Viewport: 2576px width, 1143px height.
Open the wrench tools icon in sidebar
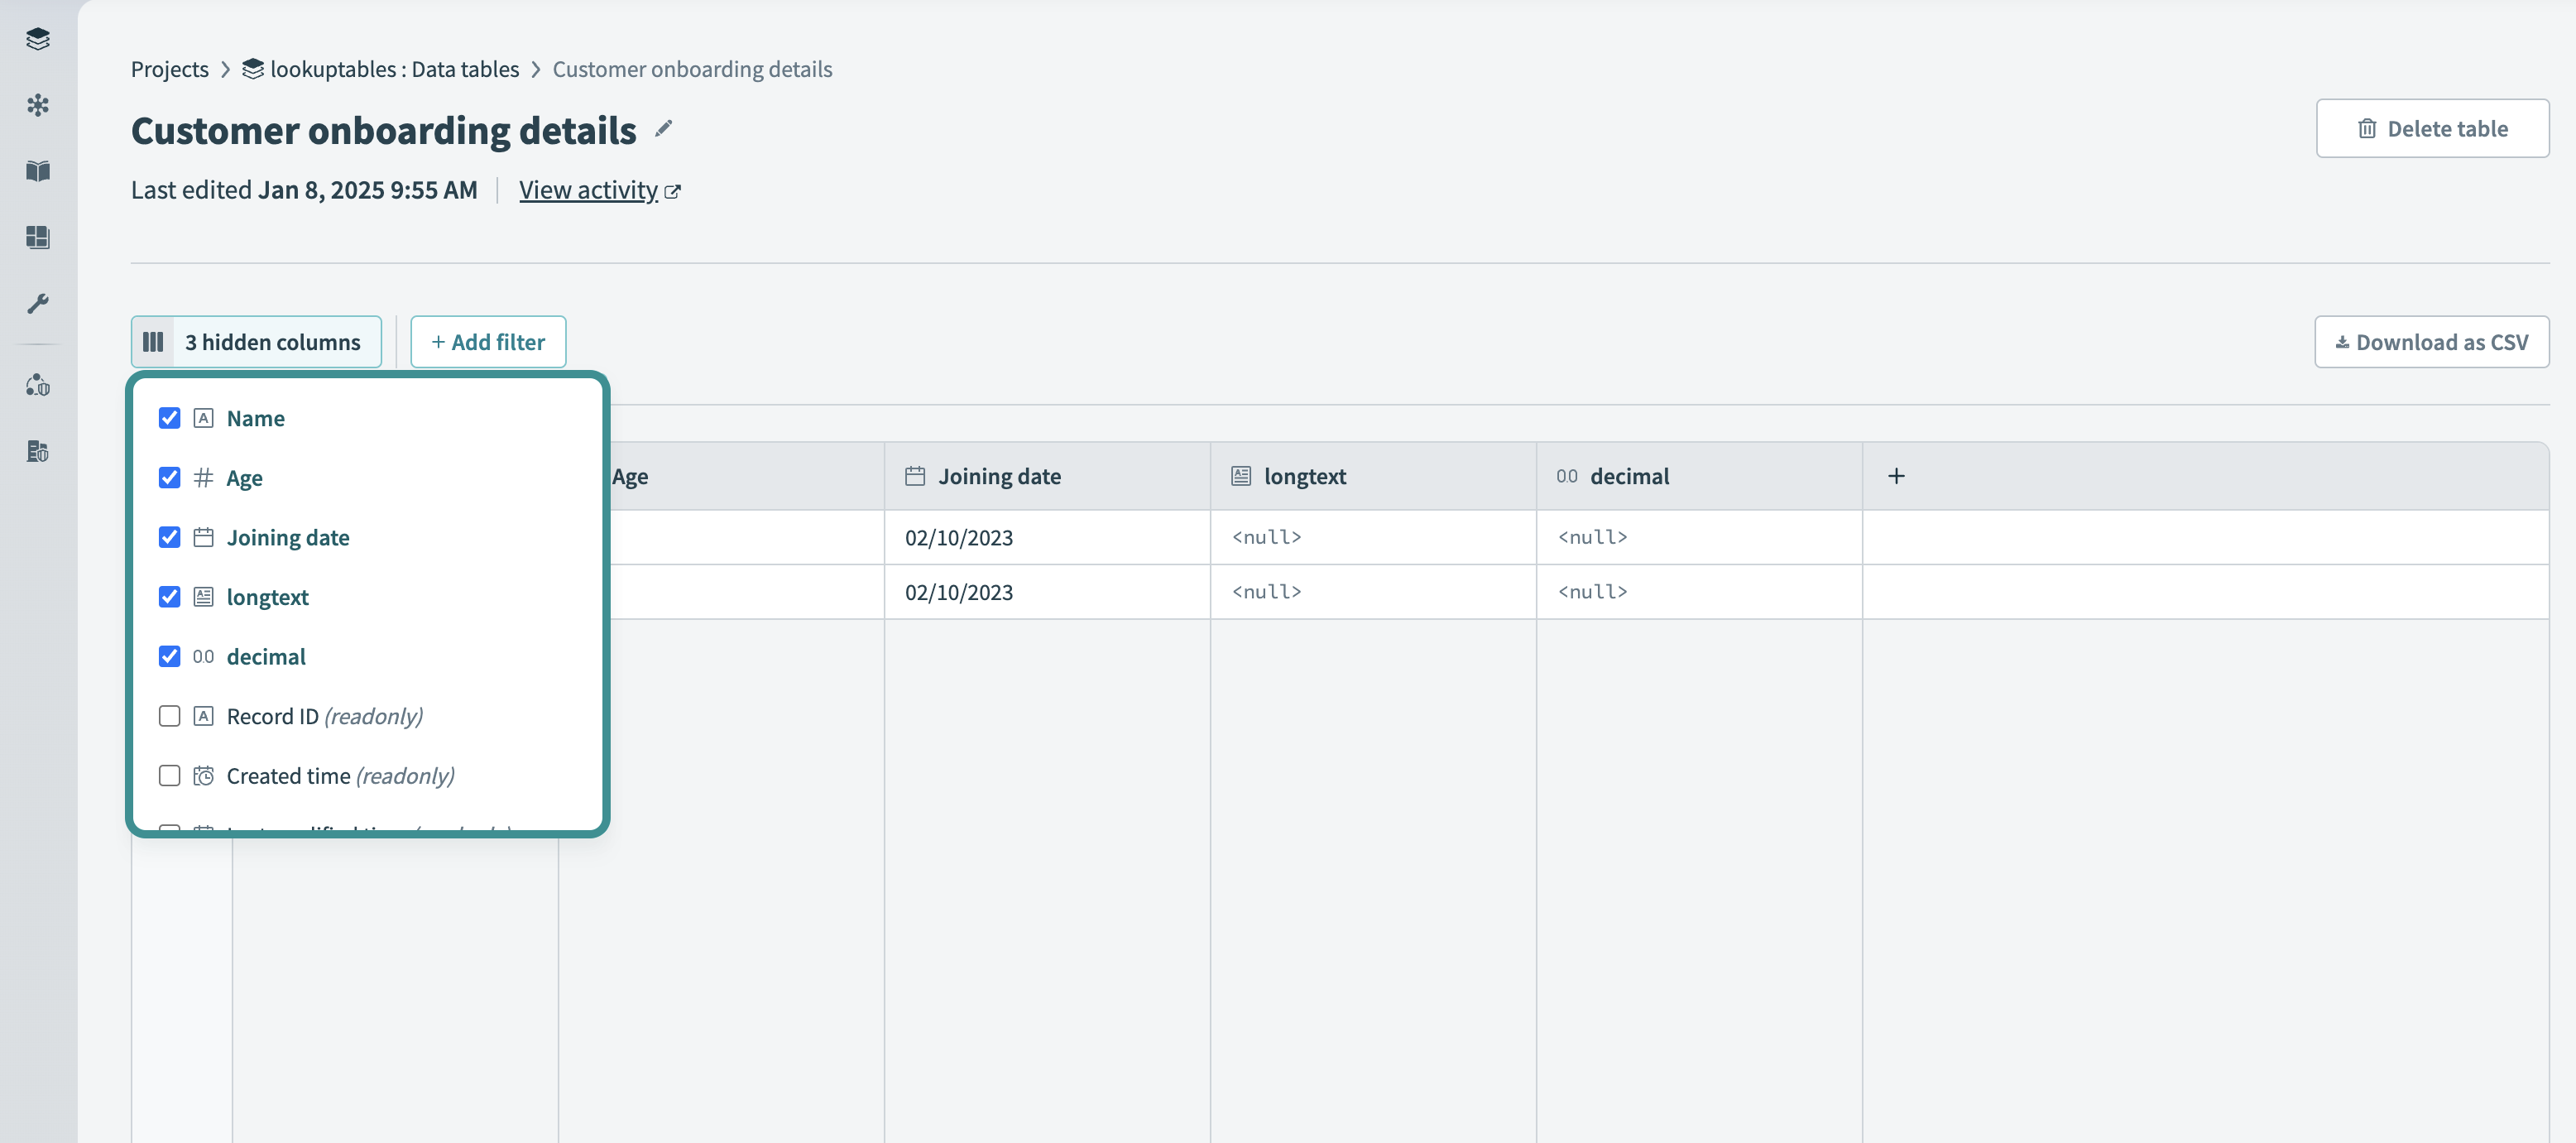pyautogui.click(x=38, y=303)
